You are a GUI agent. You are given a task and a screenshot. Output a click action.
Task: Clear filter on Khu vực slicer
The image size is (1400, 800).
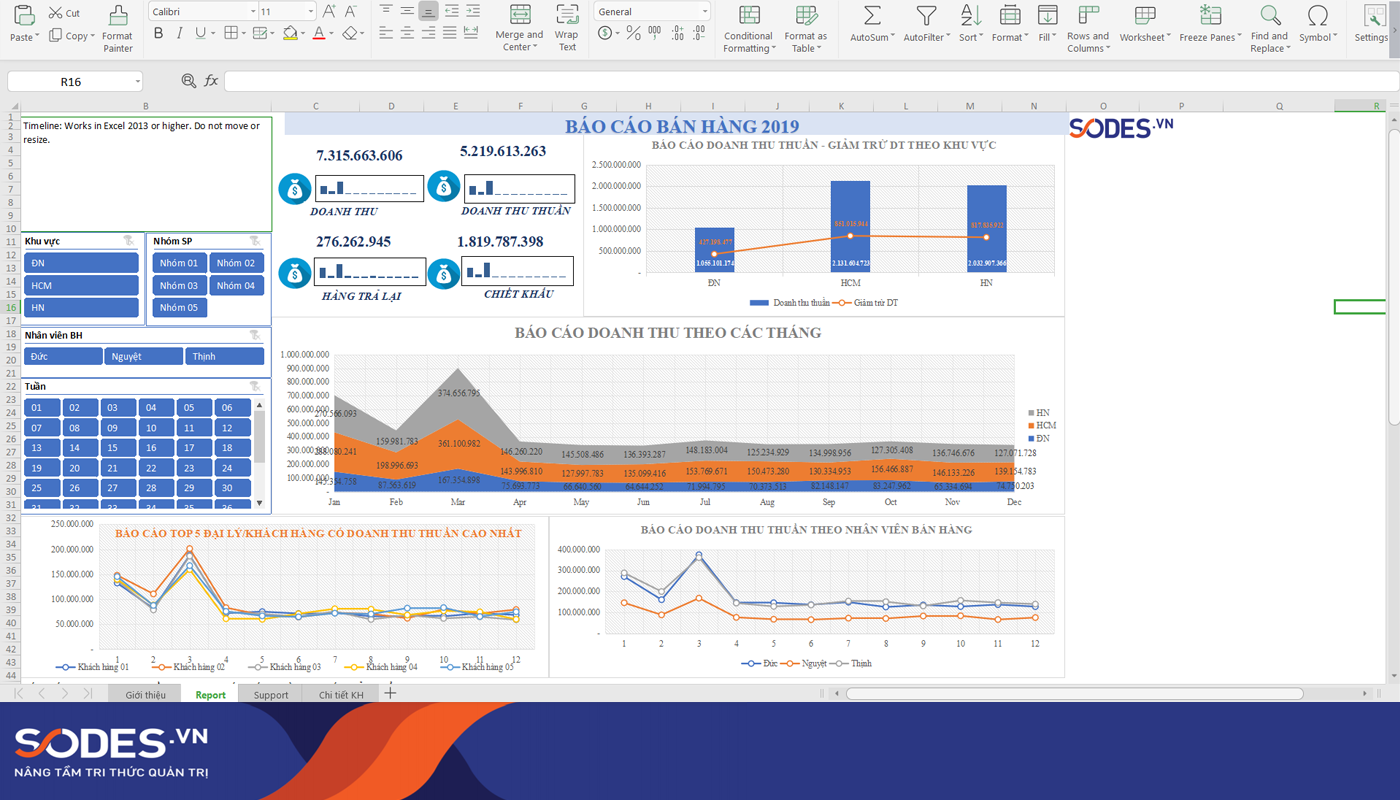pyautogui.click(x=129, y=241)
